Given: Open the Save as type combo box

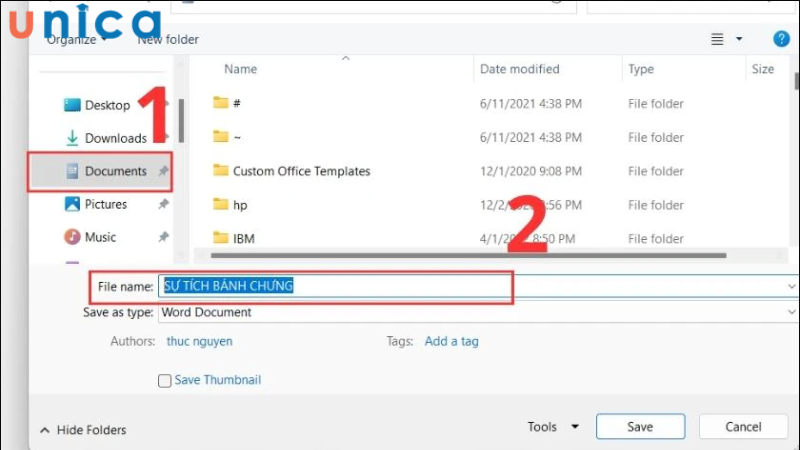Looking at the screenshot, I should pyautogui.click(x=478, y=312).
